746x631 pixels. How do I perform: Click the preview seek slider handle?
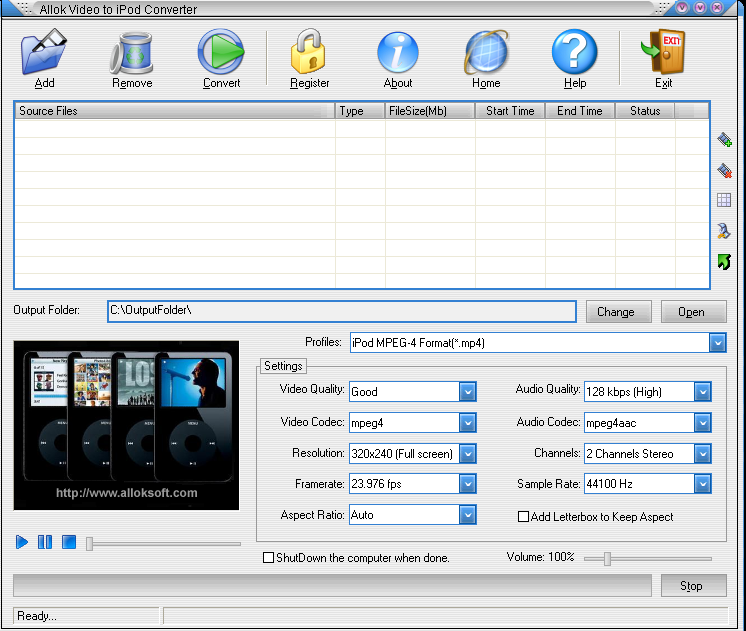89,543
